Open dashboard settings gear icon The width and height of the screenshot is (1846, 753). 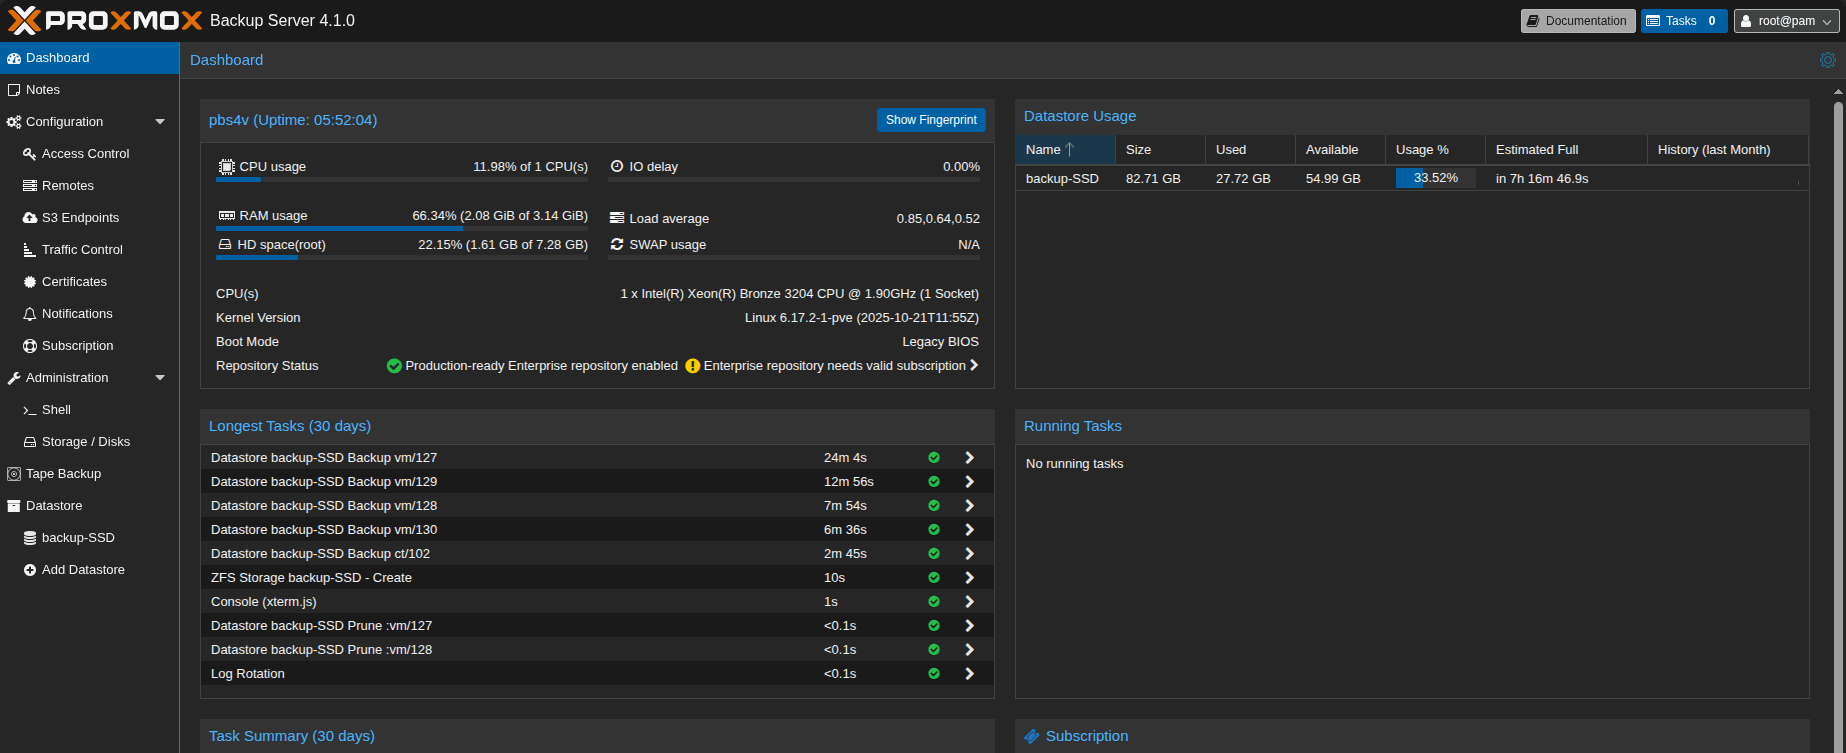(1827, 60)
